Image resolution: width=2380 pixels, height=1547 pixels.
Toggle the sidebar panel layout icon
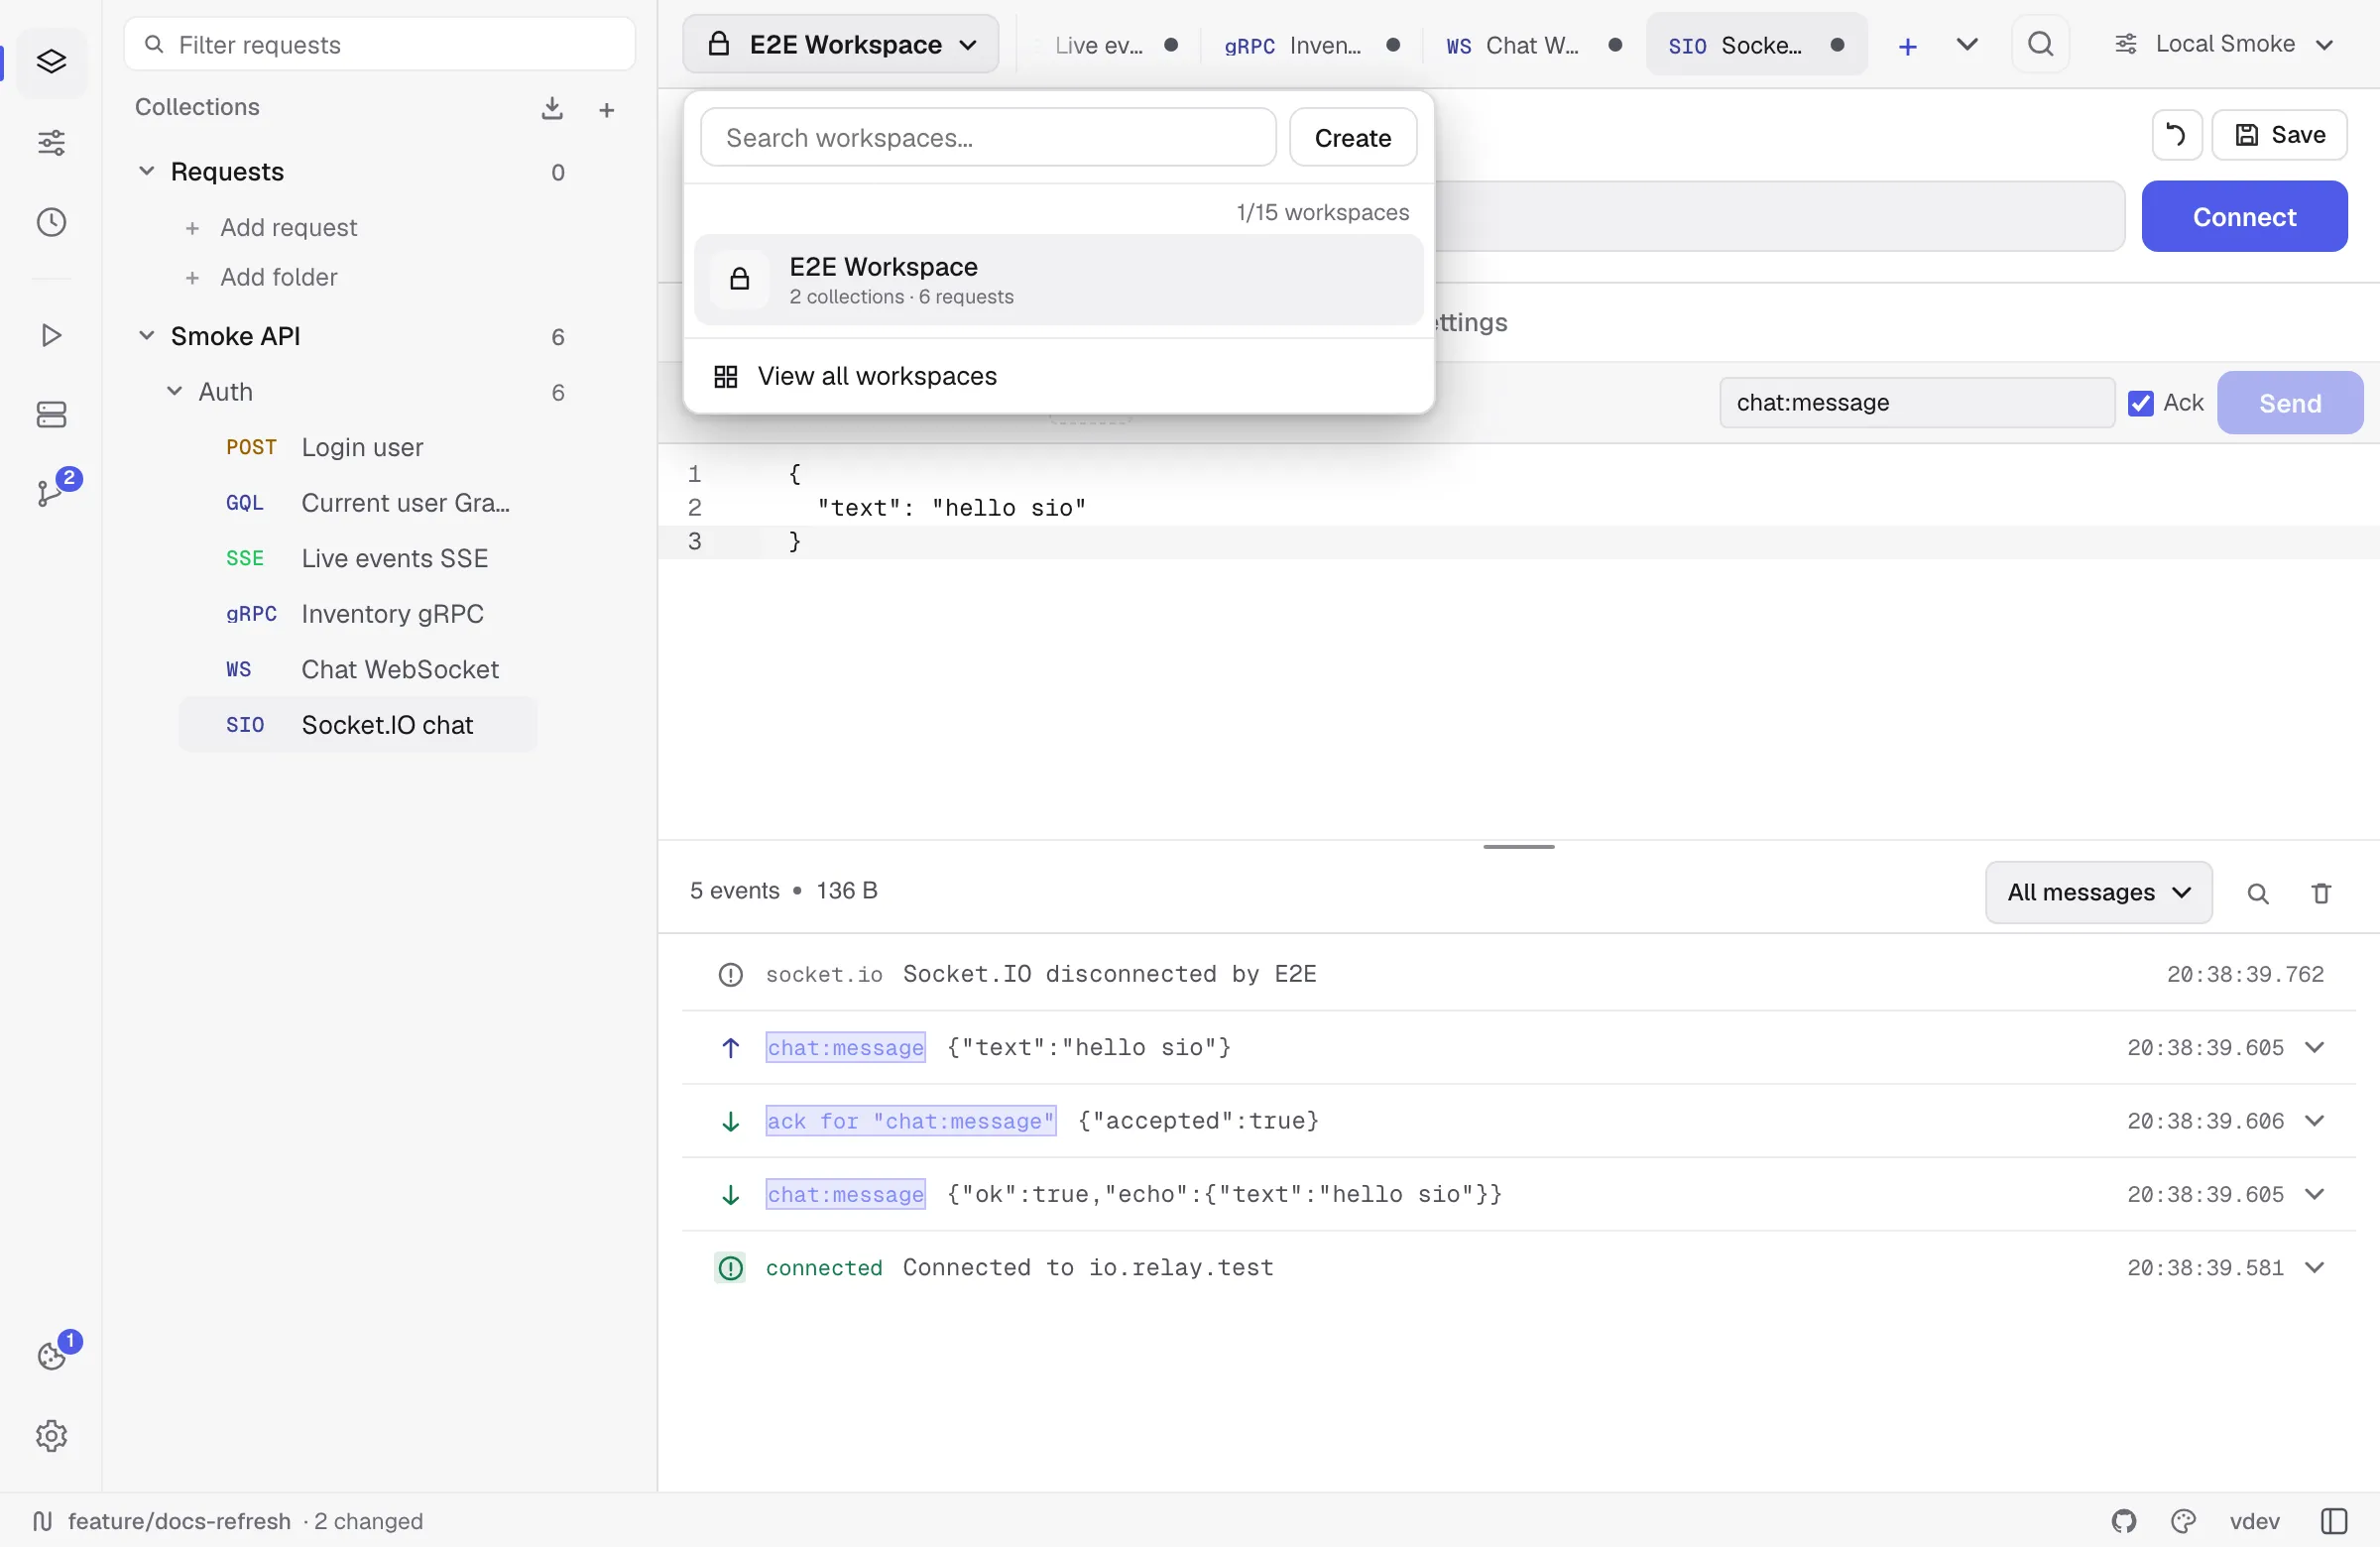(x=2333, y=1521)
